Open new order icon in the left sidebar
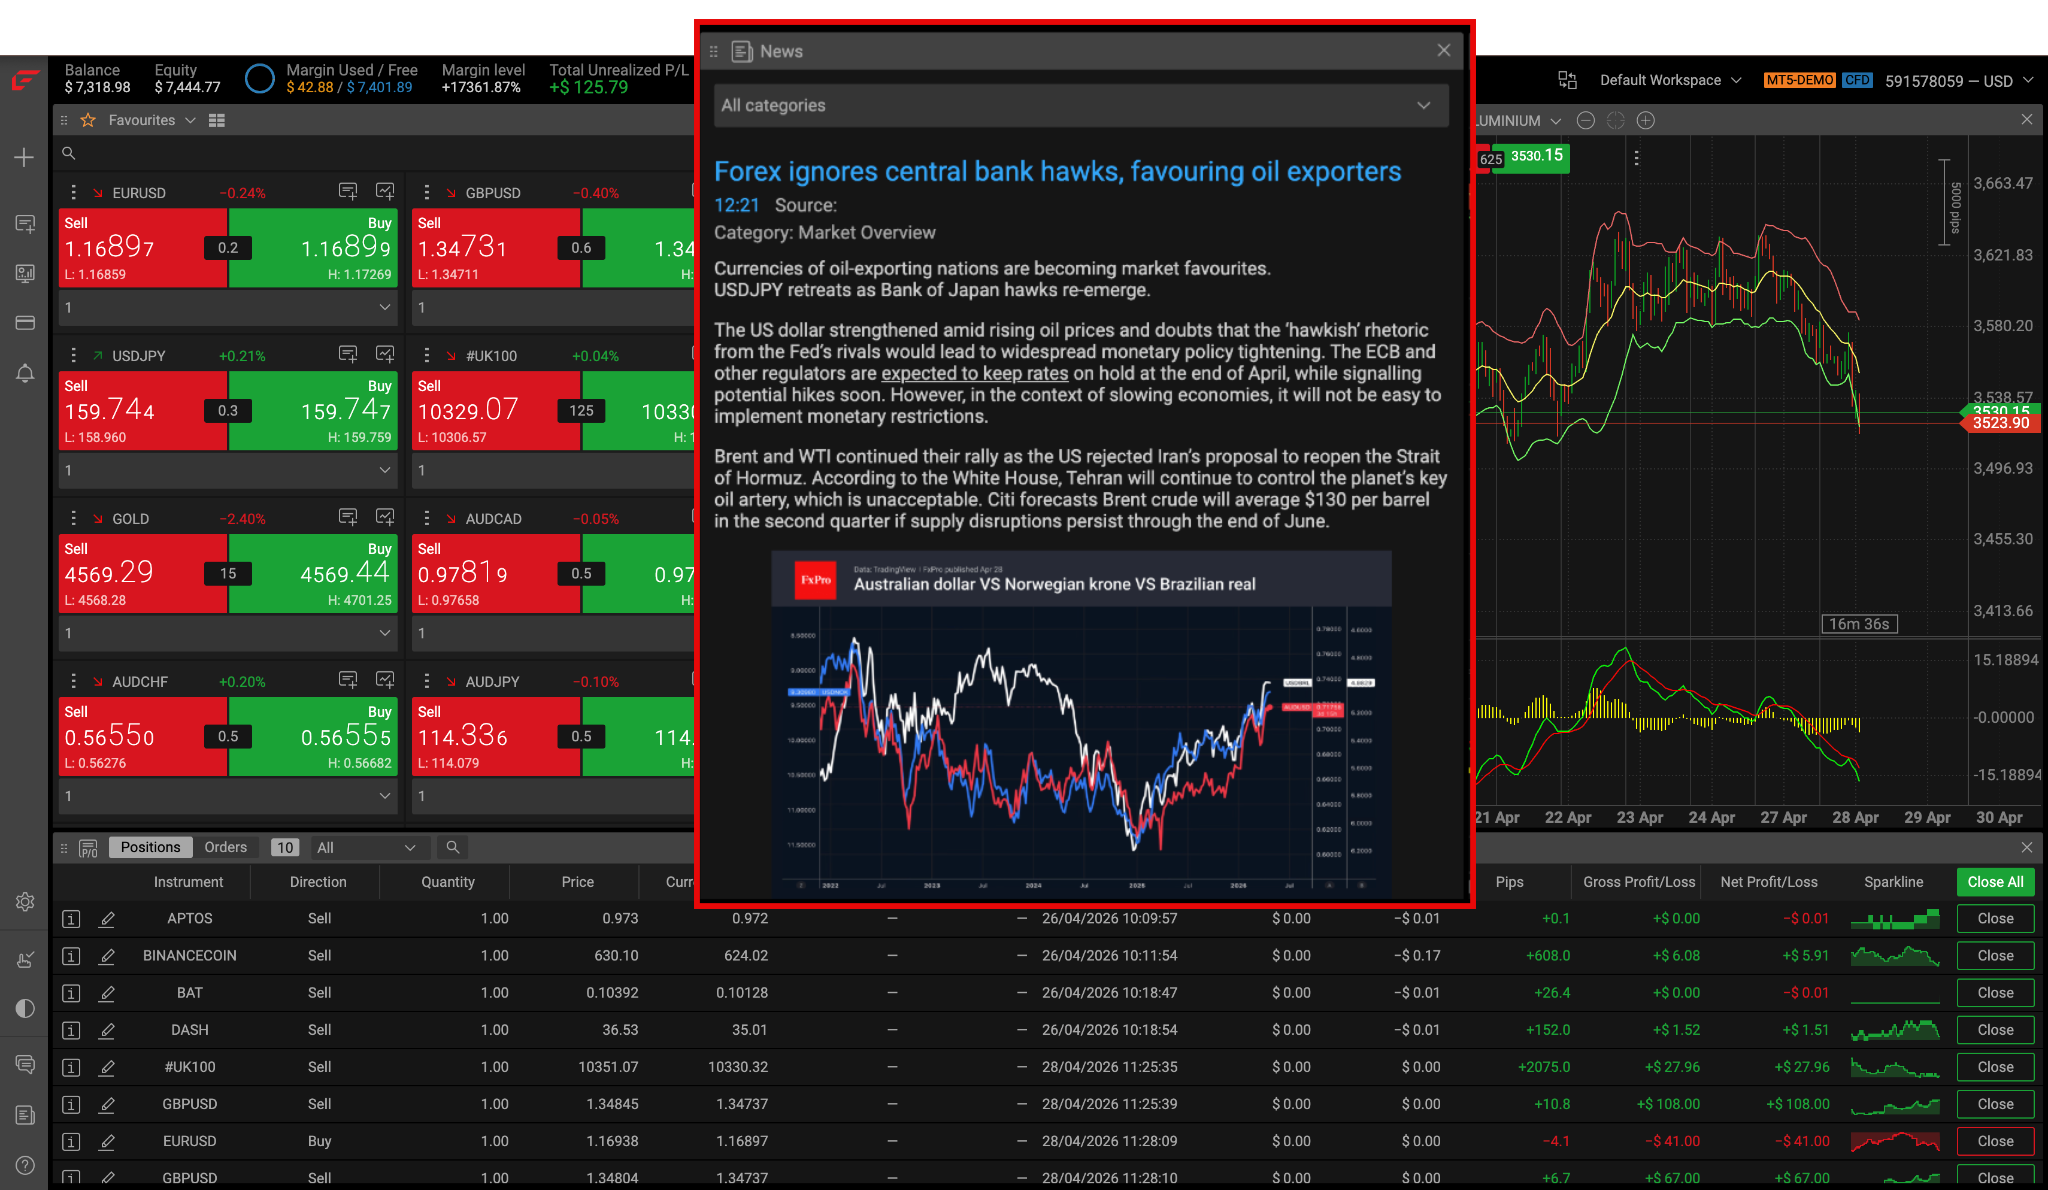 click(25, 224)
